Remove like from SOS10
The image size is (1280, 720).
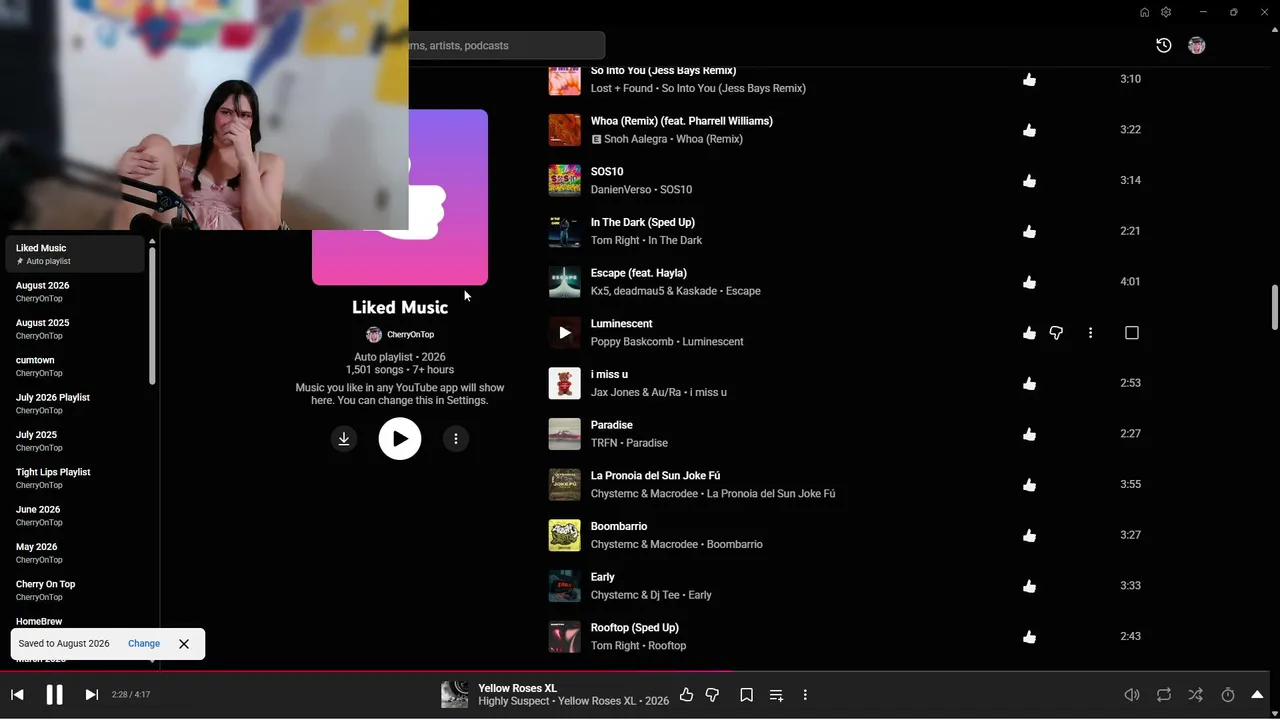tap(1029, 181)
